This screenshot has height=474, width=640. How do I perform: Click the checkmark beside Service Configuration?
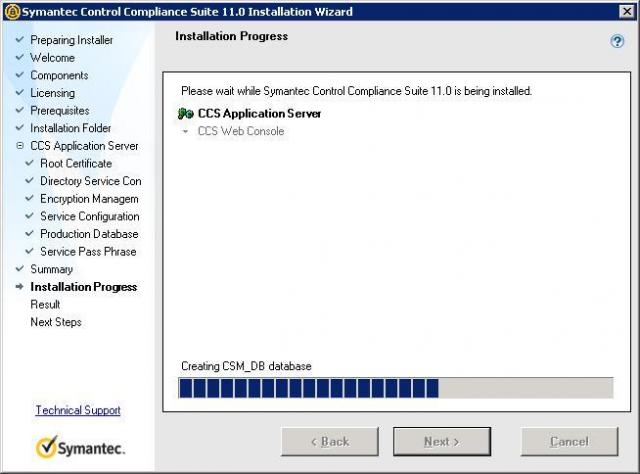coord(29,216)
